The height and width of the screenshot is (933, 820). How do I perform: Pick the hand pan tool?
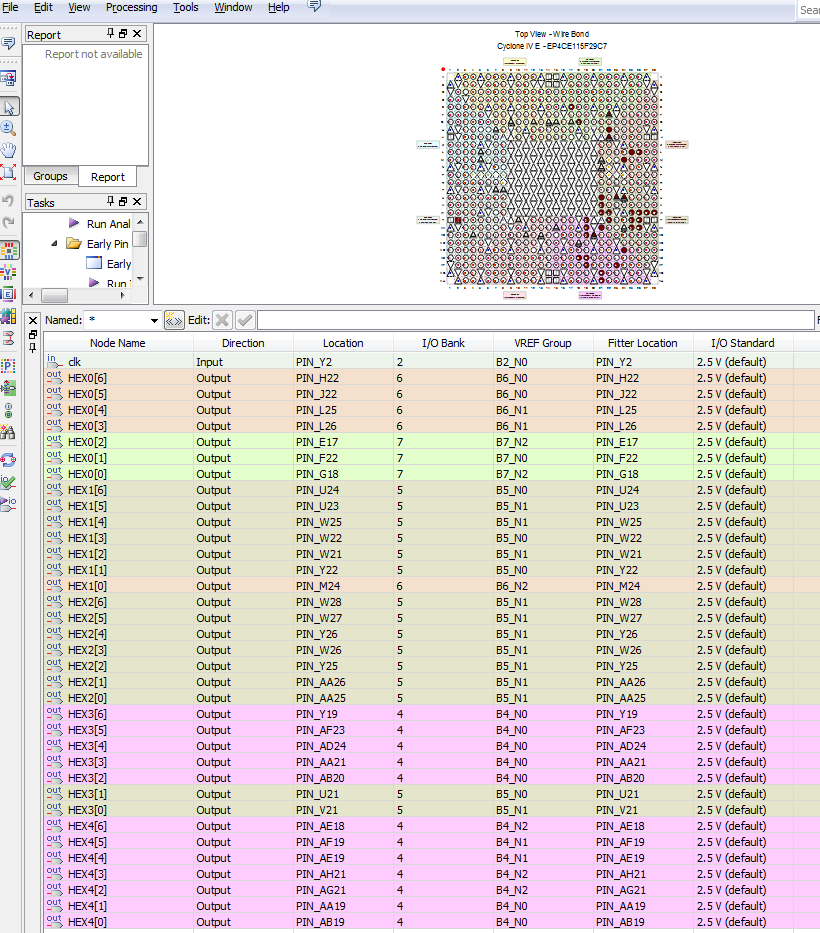9,150
